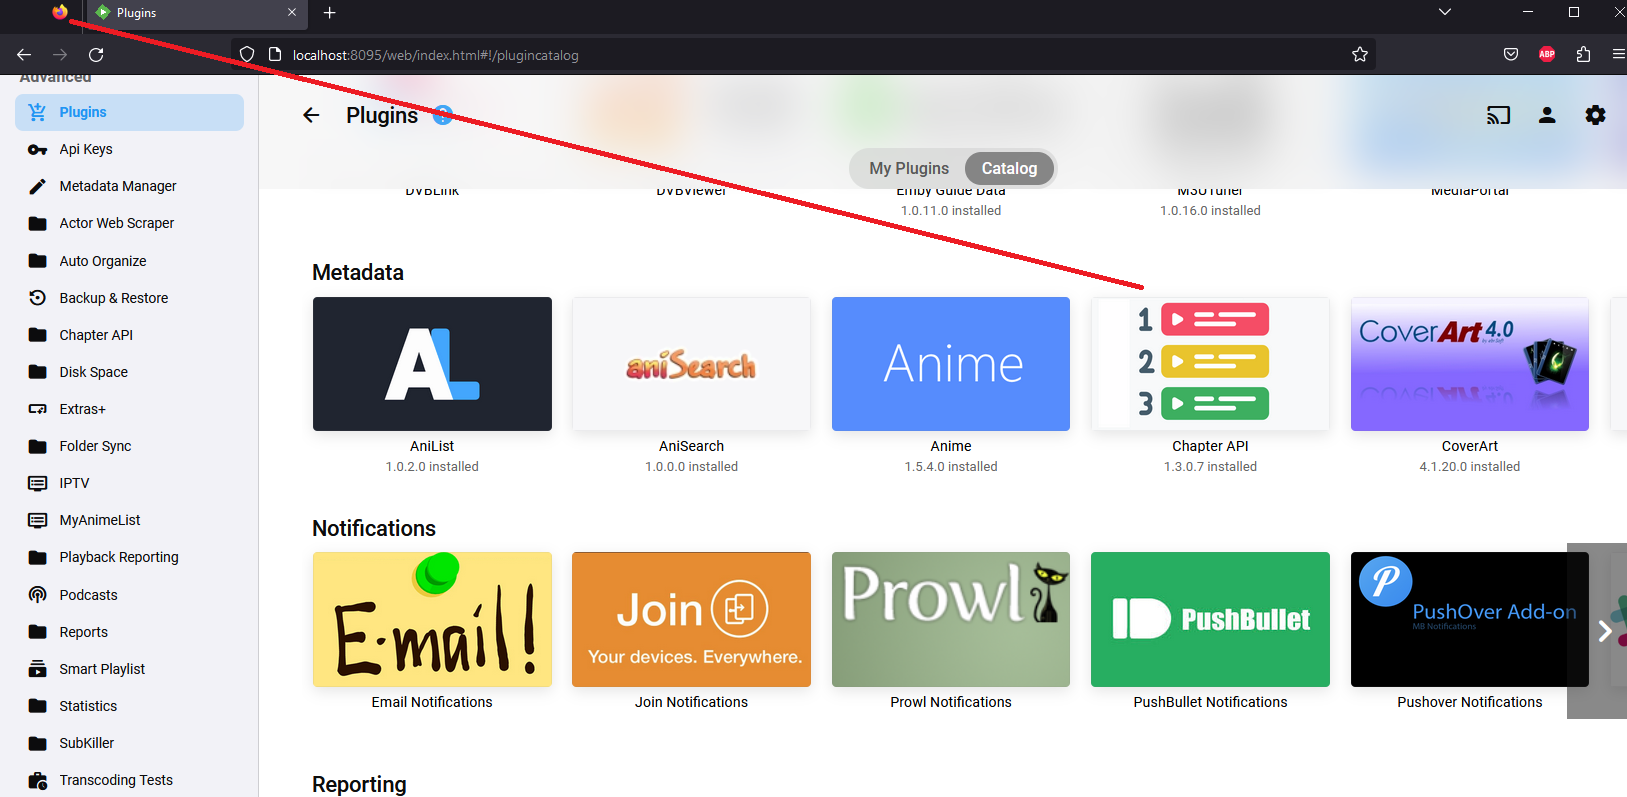
Task: Go back with the browser back arrow
Action: tap(24, 55)
